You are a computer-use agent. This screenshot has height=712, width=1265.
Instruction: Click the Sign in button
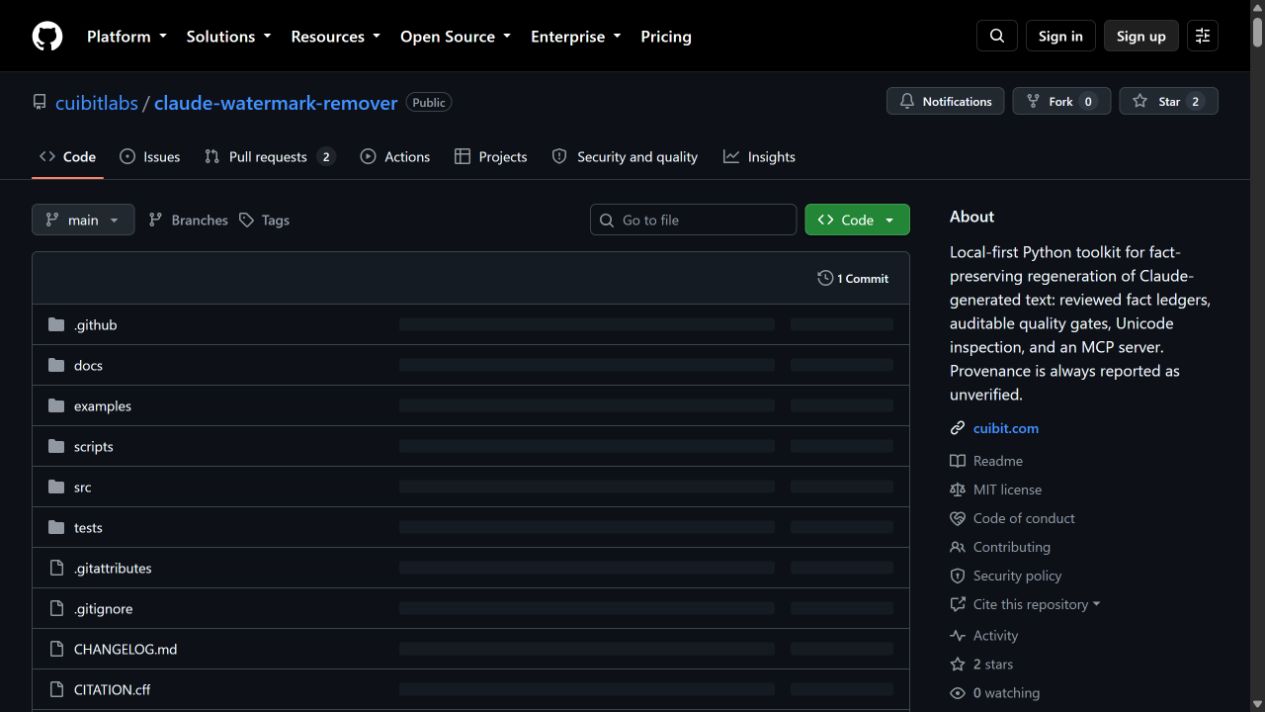[x=1060, y=36]
